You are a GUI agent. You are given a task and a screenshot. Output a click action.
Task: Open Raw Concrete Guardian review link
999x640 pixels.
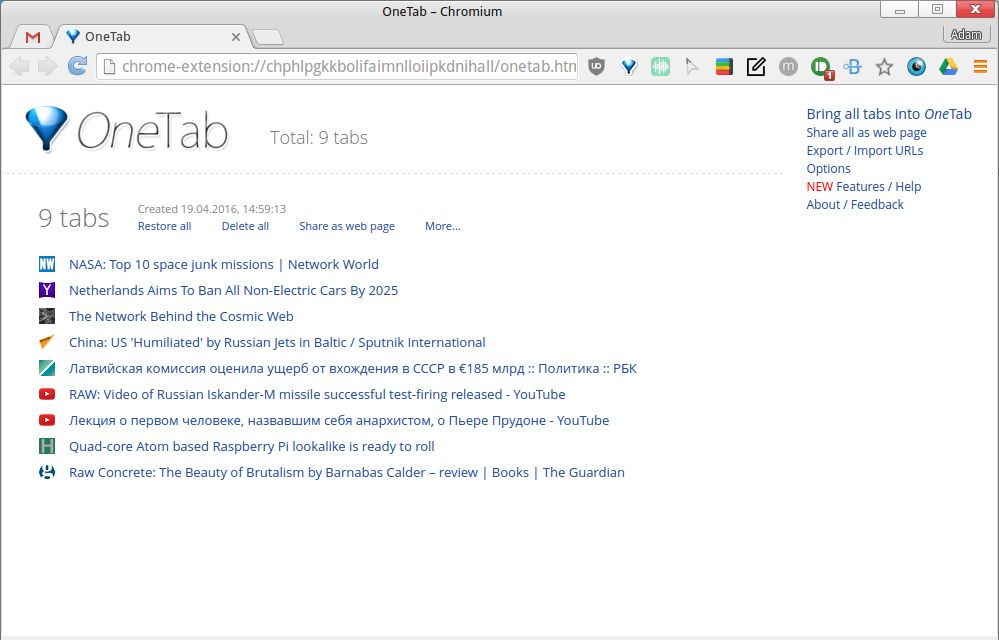point(347,473)
